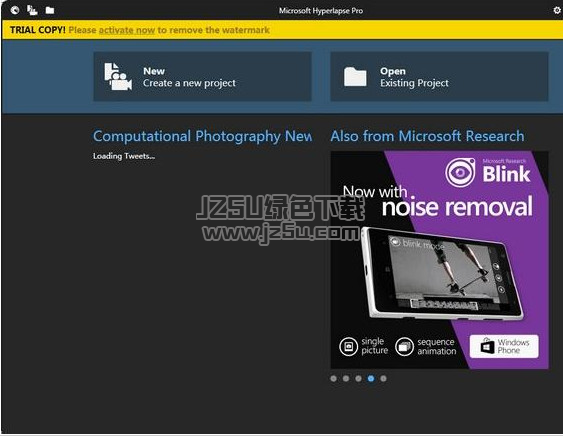Viewport: 563px width, 436px height.
Task: Click the Windows Phone store badge
Action: coord(504,346)
